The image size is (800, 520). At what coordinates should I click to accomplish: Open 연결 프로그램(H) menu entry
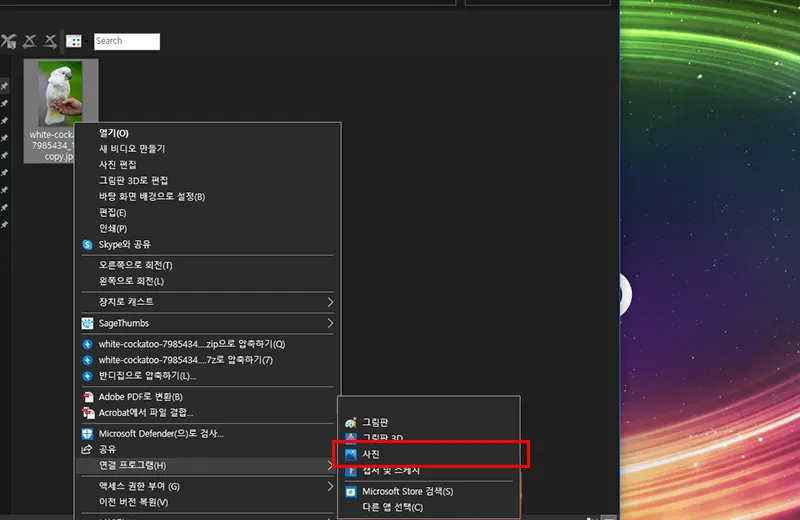coord(207,465)
